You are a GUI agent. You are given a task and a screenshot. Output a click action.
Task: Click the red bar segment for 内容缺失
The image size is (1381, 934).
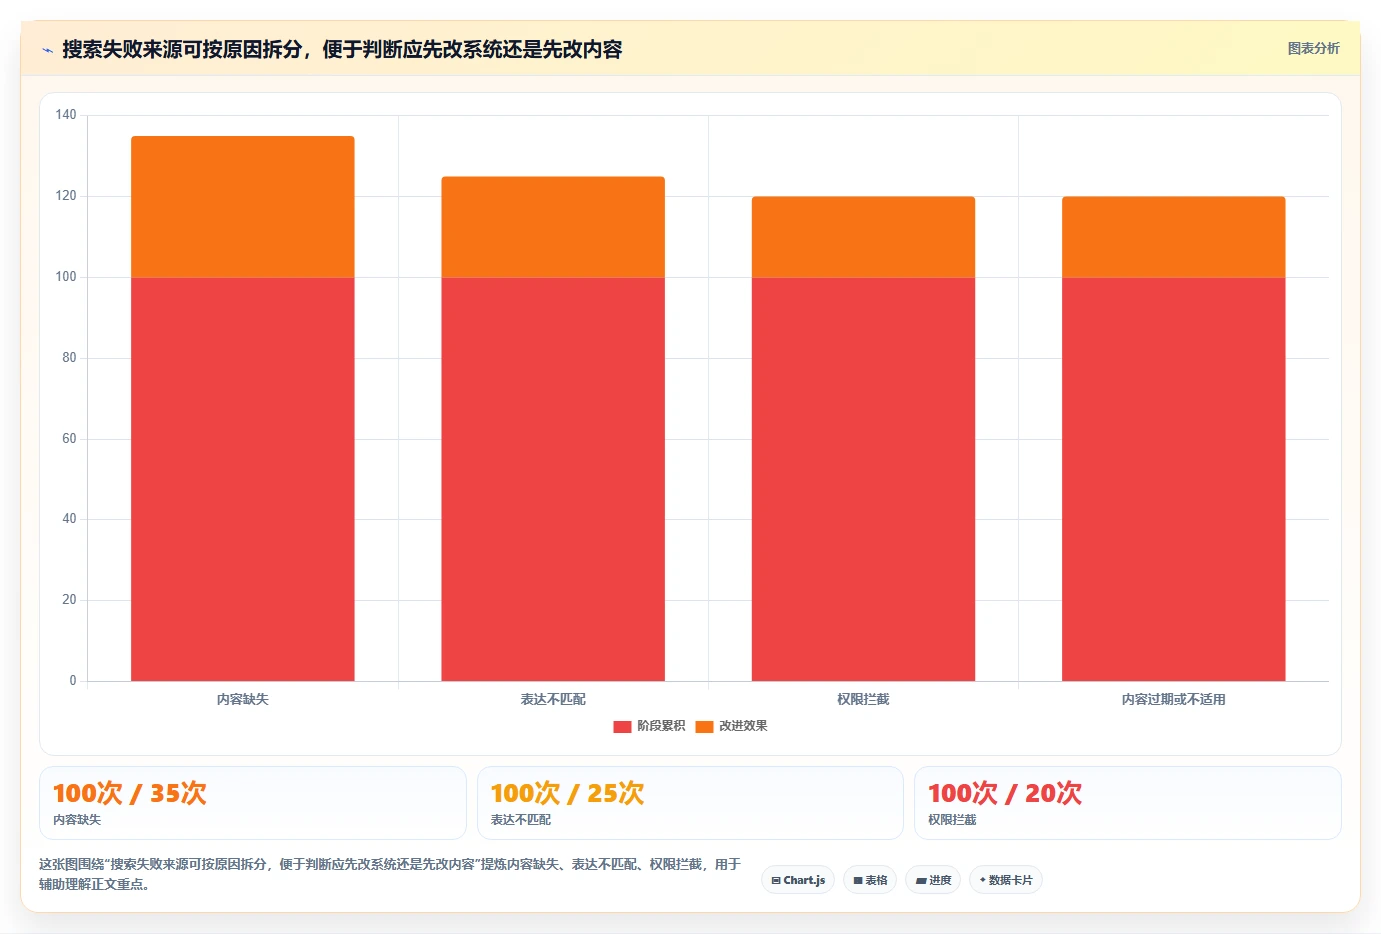(243, 479)
